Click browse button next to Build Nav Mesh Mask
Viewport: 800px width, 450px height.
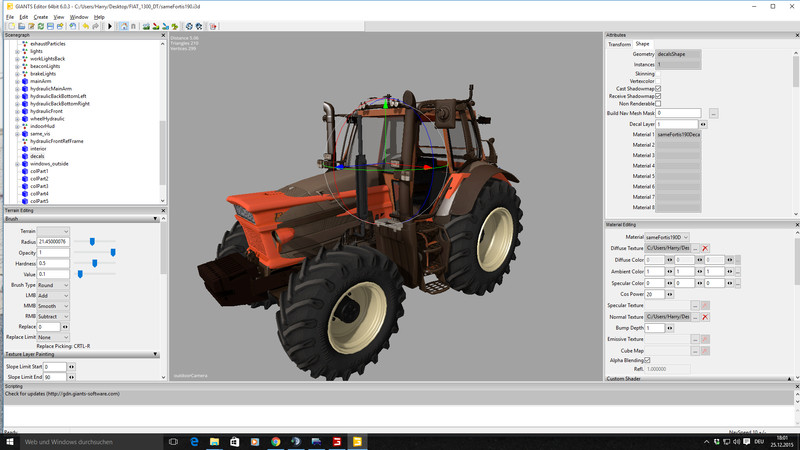click(x=714, y=113)
